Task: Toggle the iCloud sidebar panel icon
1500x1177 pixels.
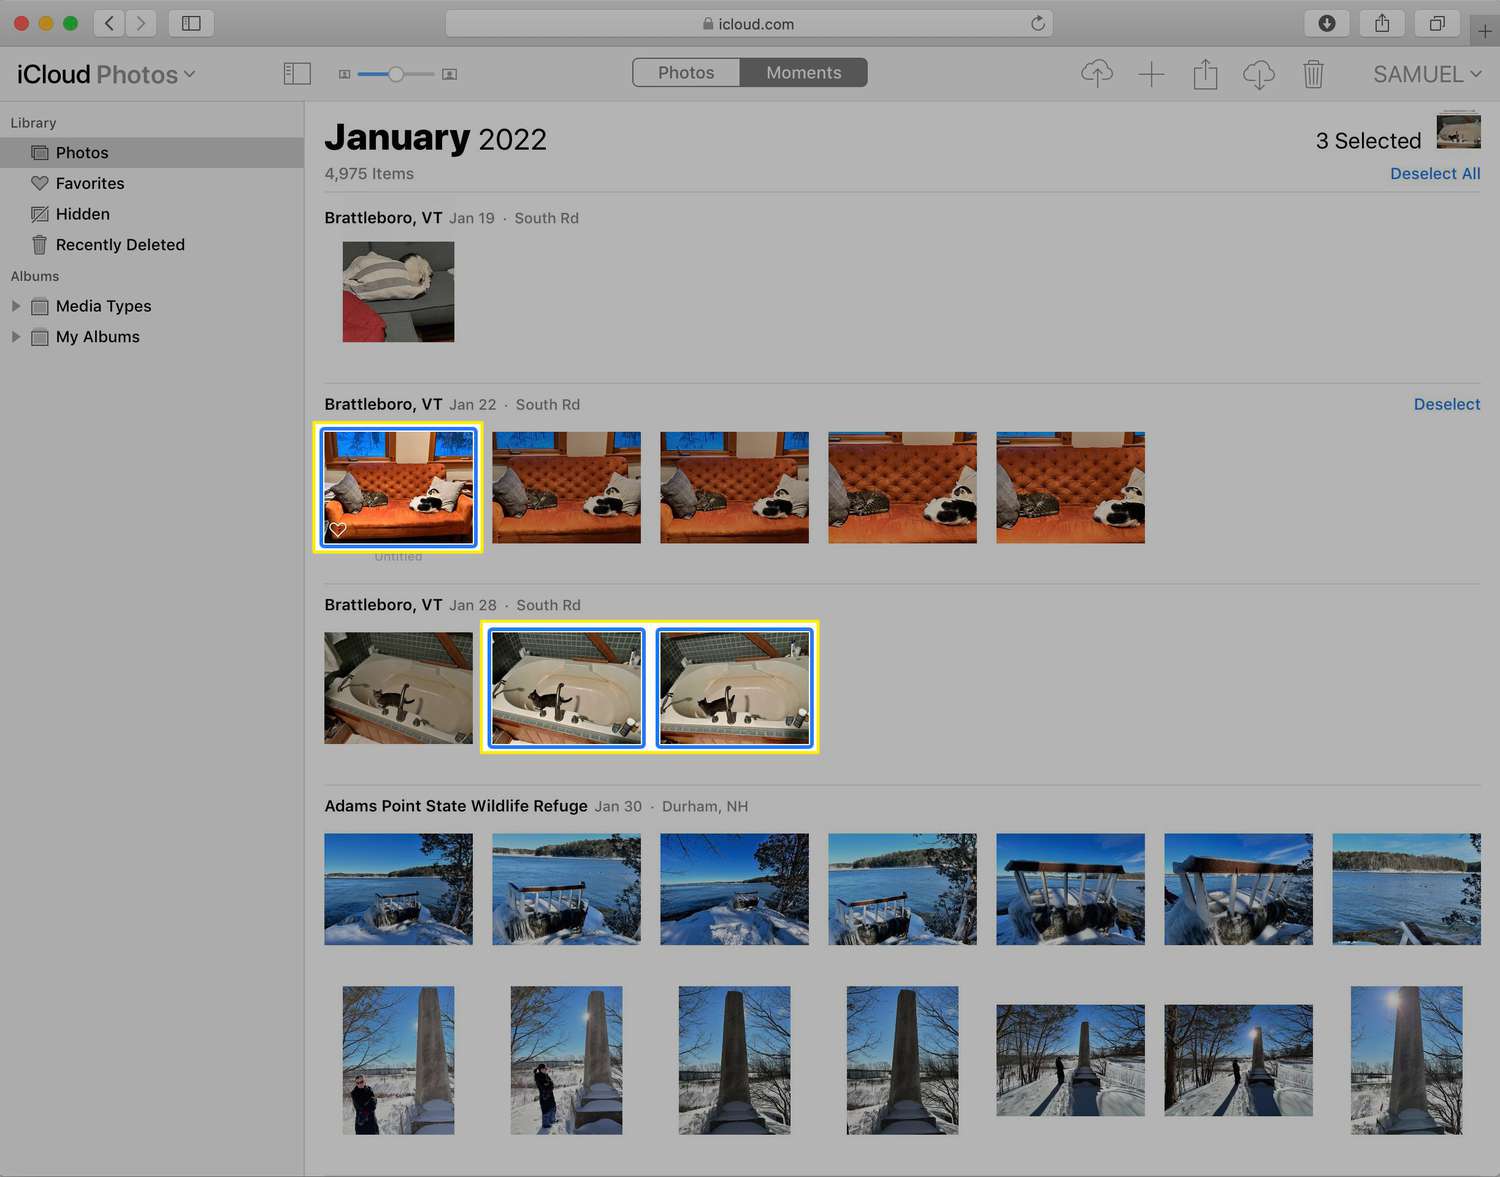Action: tap(297, 74)
